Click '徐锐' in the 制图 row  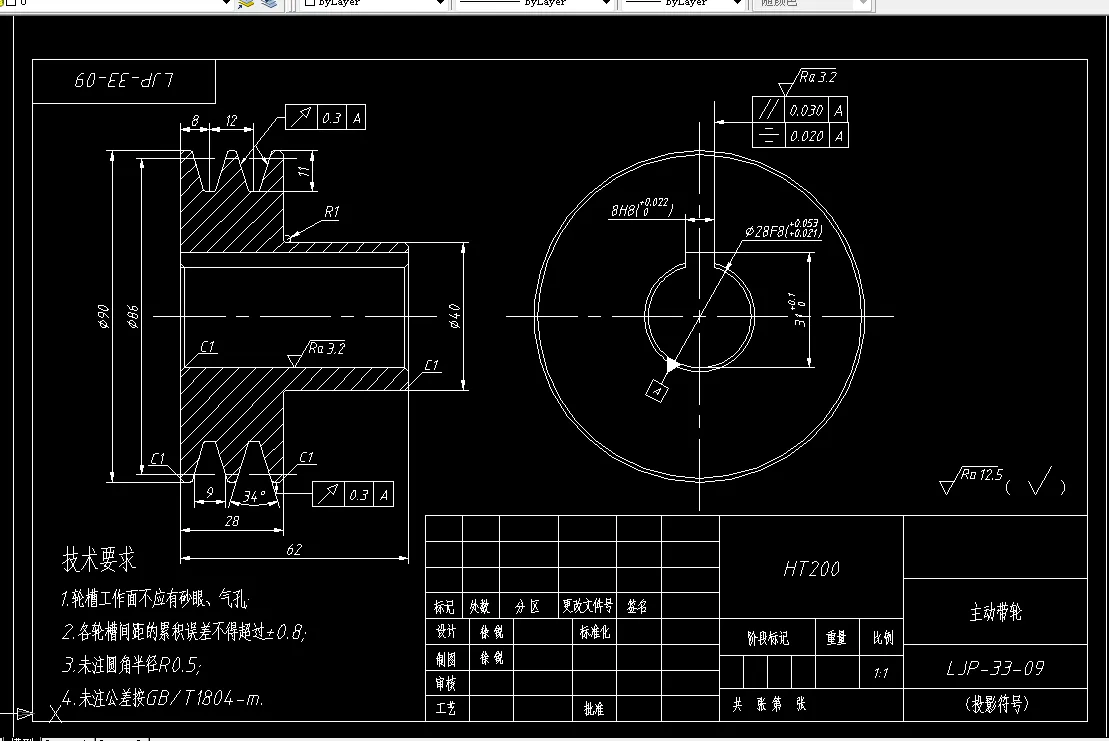(x=492, y=658)
